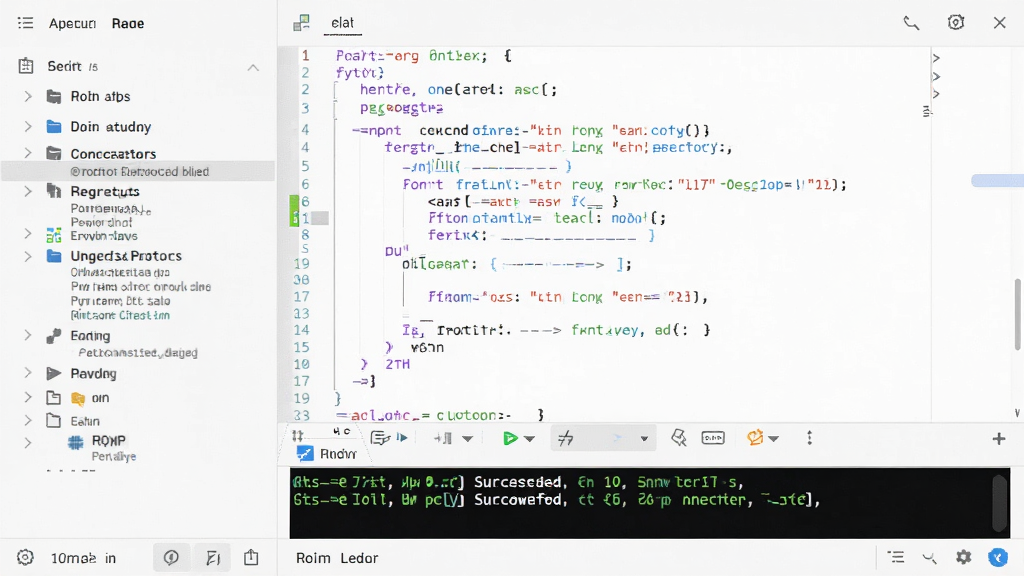Expand the Pavdng node arrow

click(x=28, y=373)
